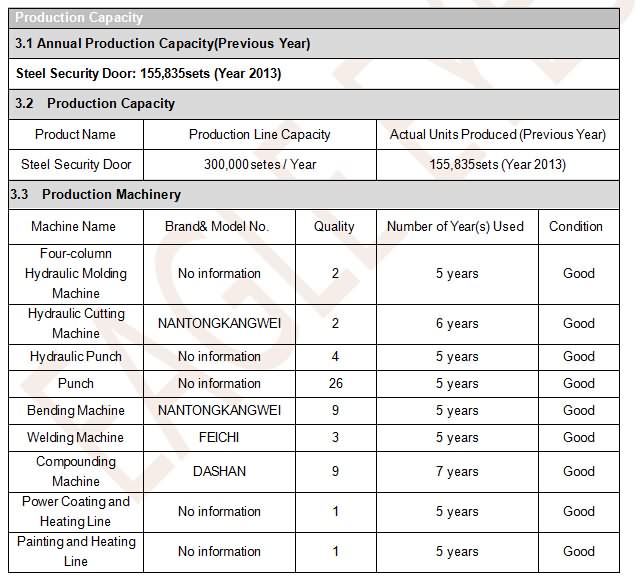Image resolution: width=641 pixels, height=579 pixels.
Task: Click 'Four-column Hydraulic Molding Machine' cell
Action: (x=76, y=274)
